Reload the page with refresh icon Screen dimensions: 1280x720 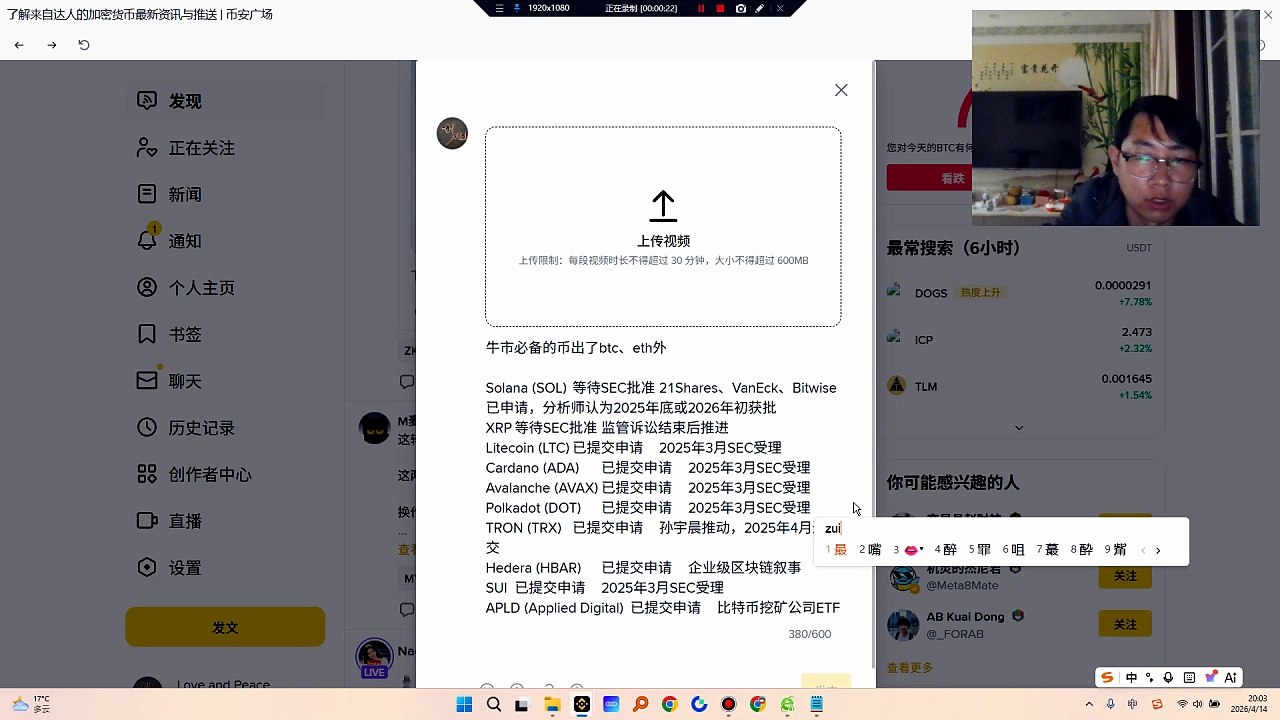pos(84,45)
